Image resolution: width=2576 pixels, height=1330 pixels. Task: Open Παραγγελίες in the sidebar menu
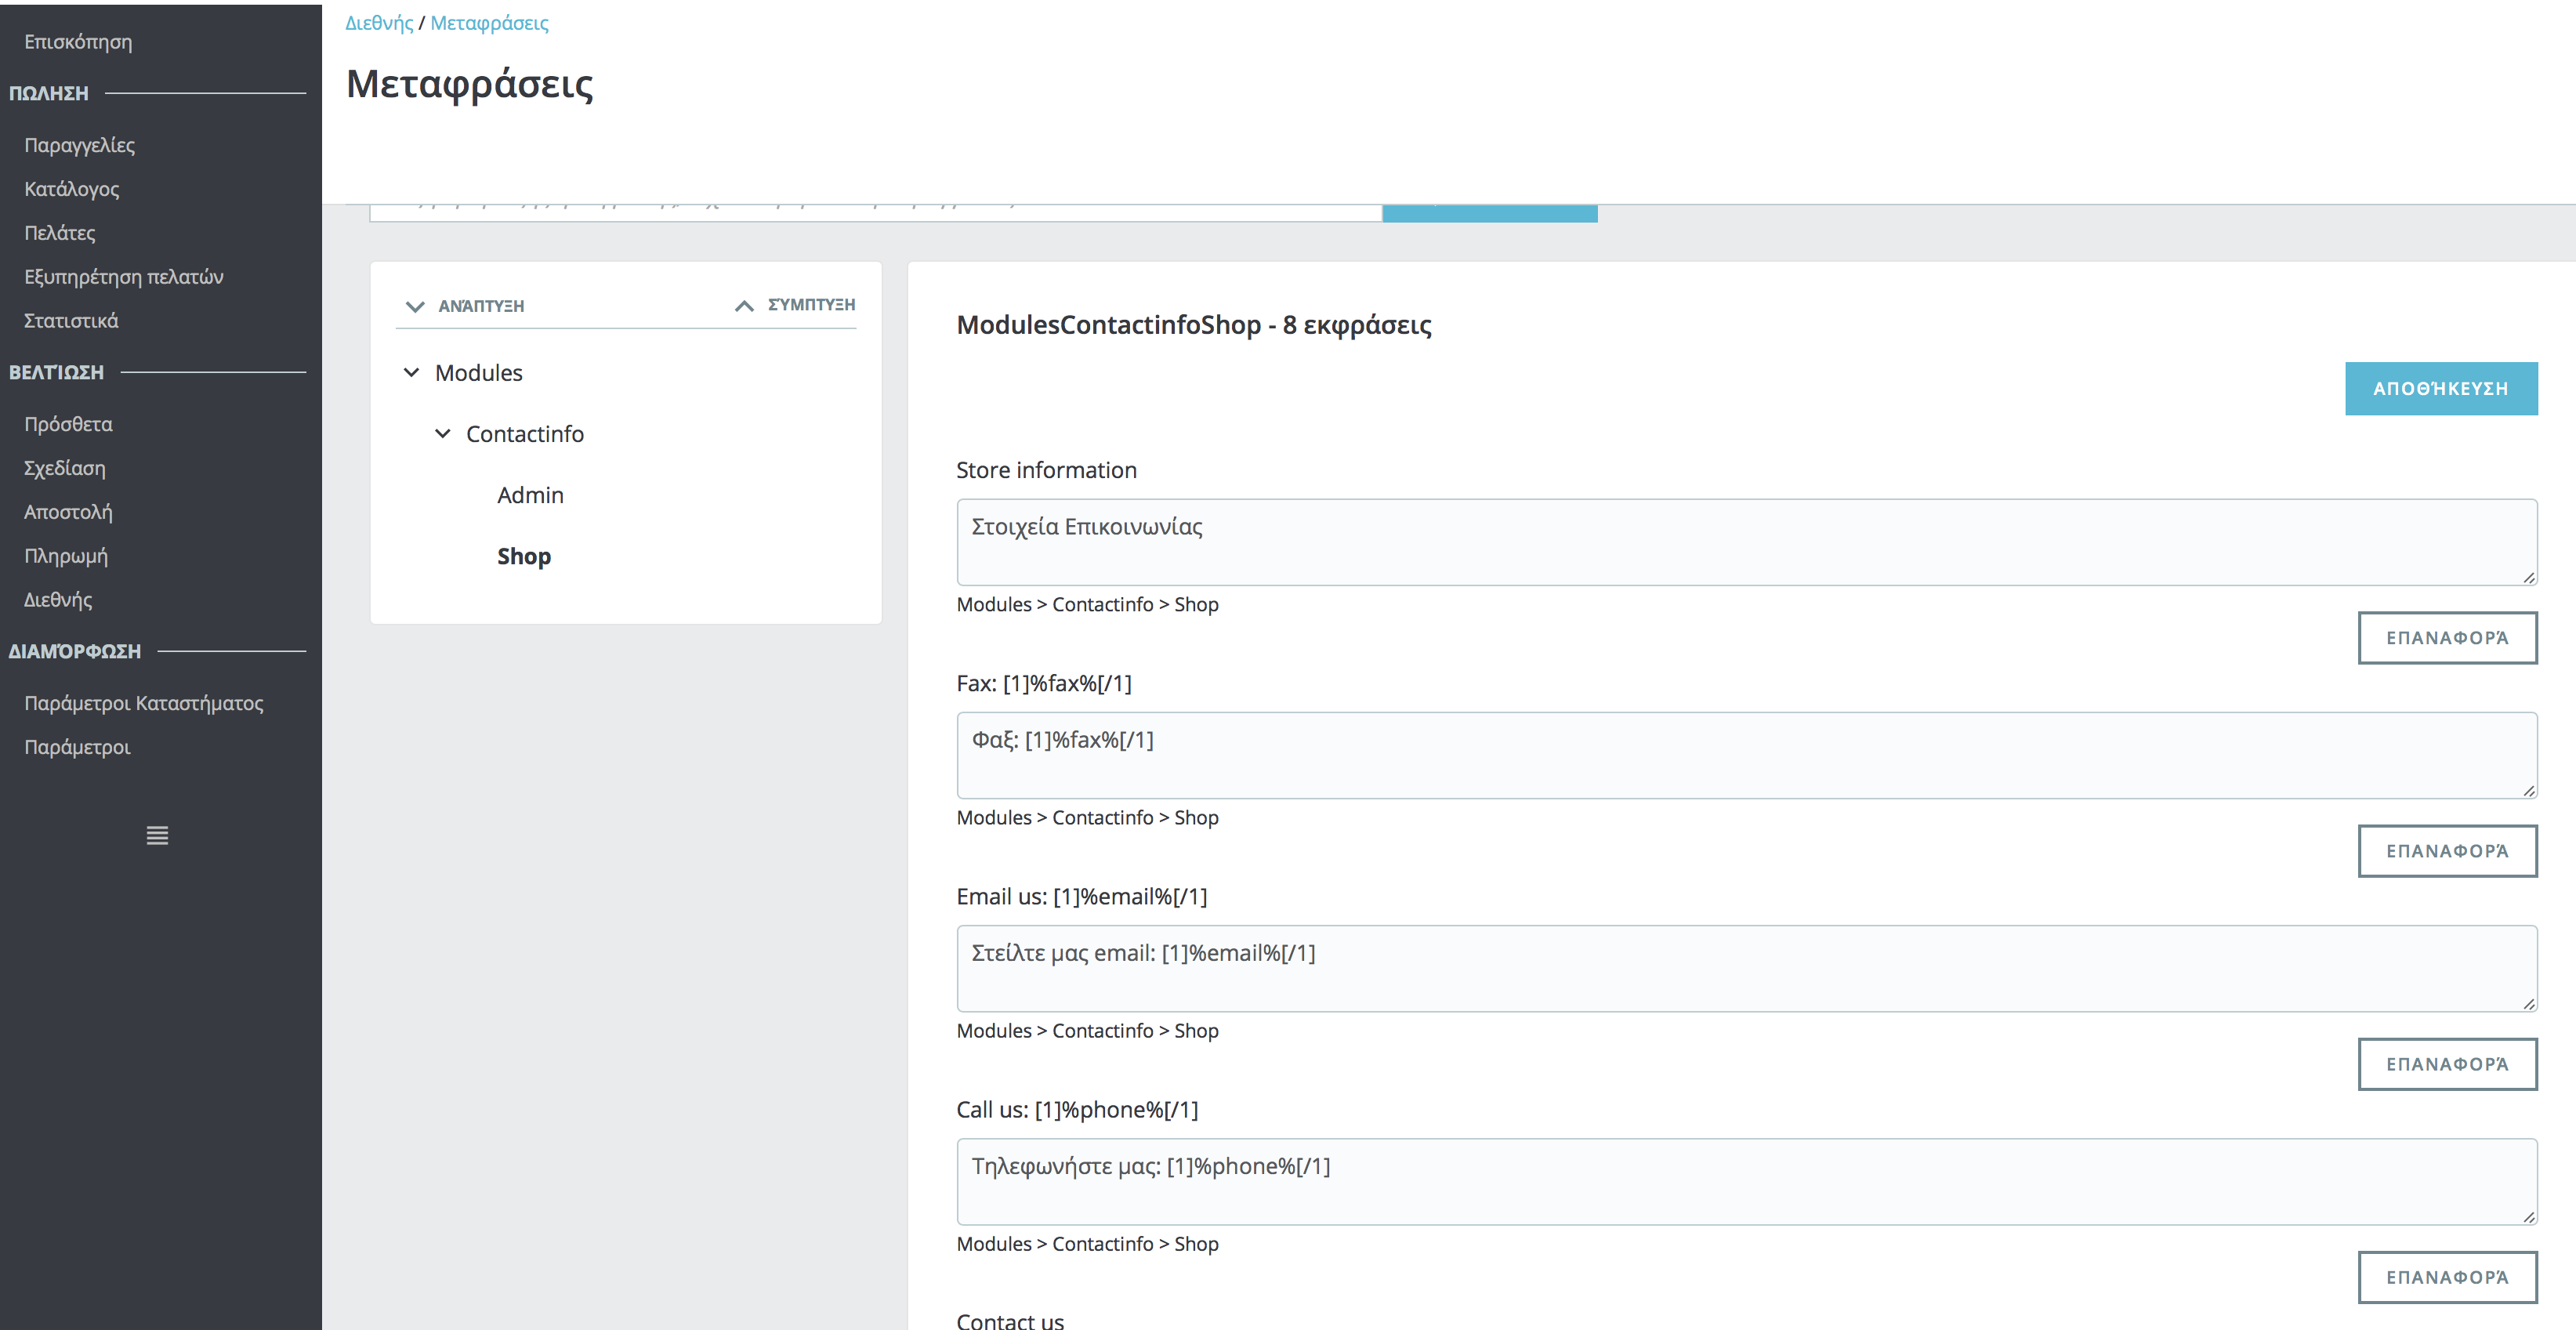click(80, 145)
